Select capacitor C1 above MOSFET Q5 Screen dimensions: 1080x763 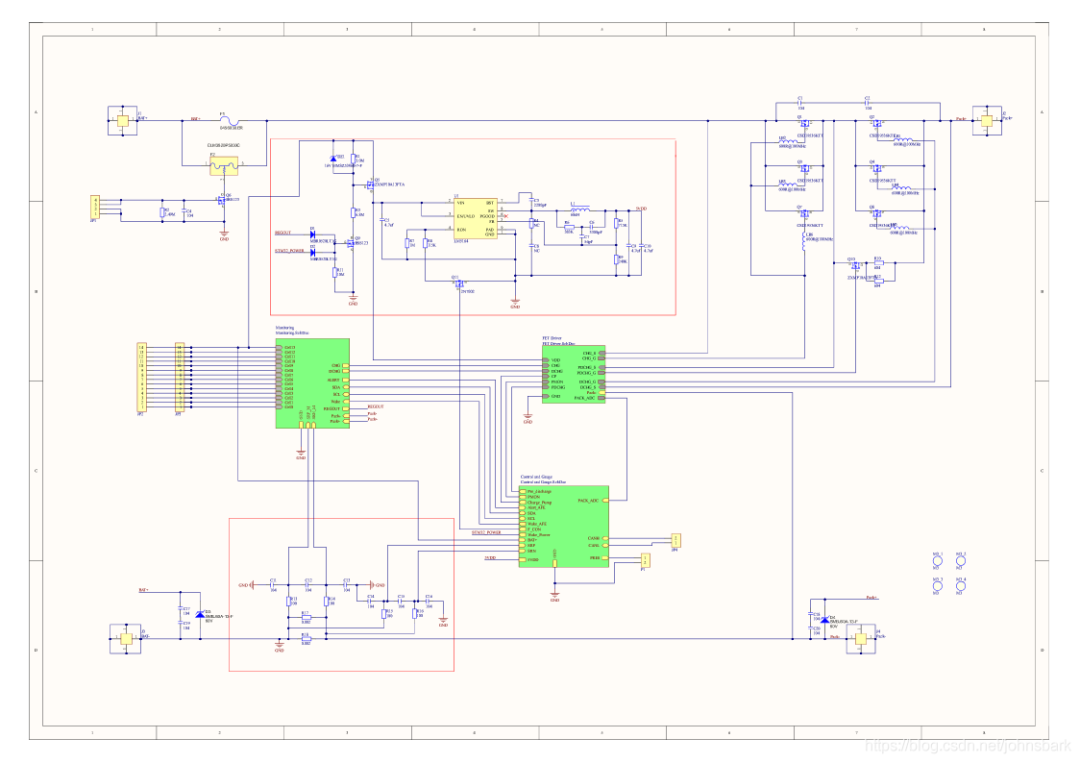coord(800,103)
